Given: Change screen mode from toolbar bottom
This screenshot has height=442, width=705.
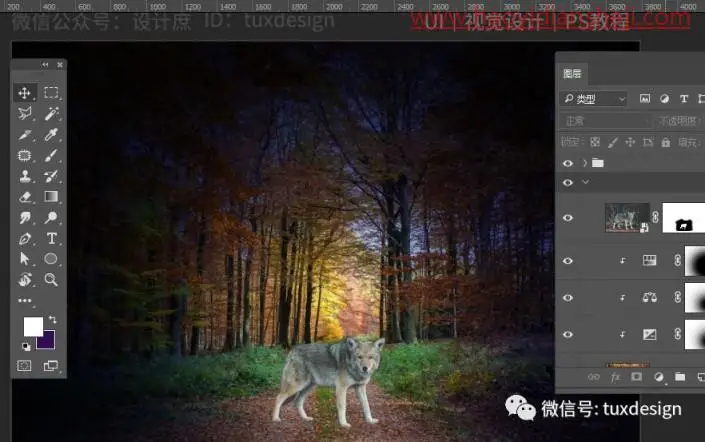Looking at the screenshot, I should point(51,366).
